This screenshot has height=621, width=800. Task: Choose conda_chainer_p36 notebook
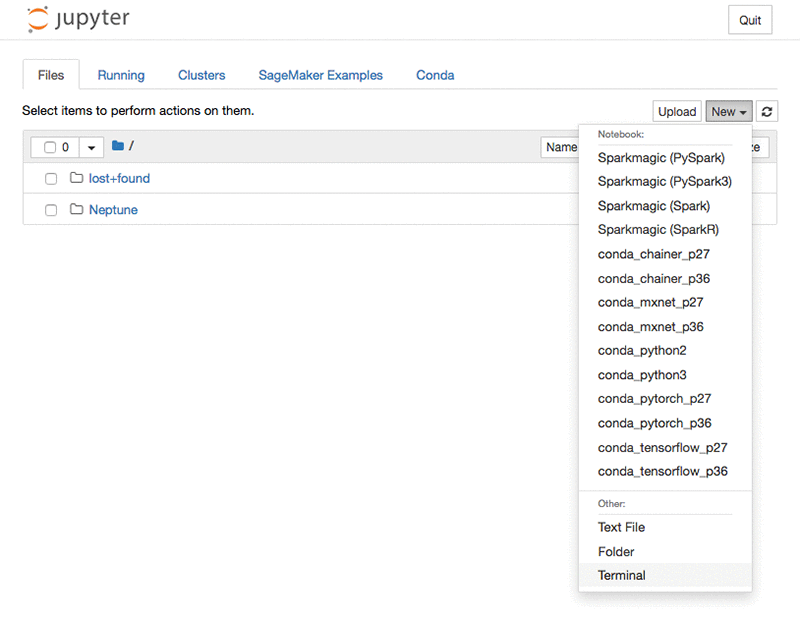tap(665, 279)
